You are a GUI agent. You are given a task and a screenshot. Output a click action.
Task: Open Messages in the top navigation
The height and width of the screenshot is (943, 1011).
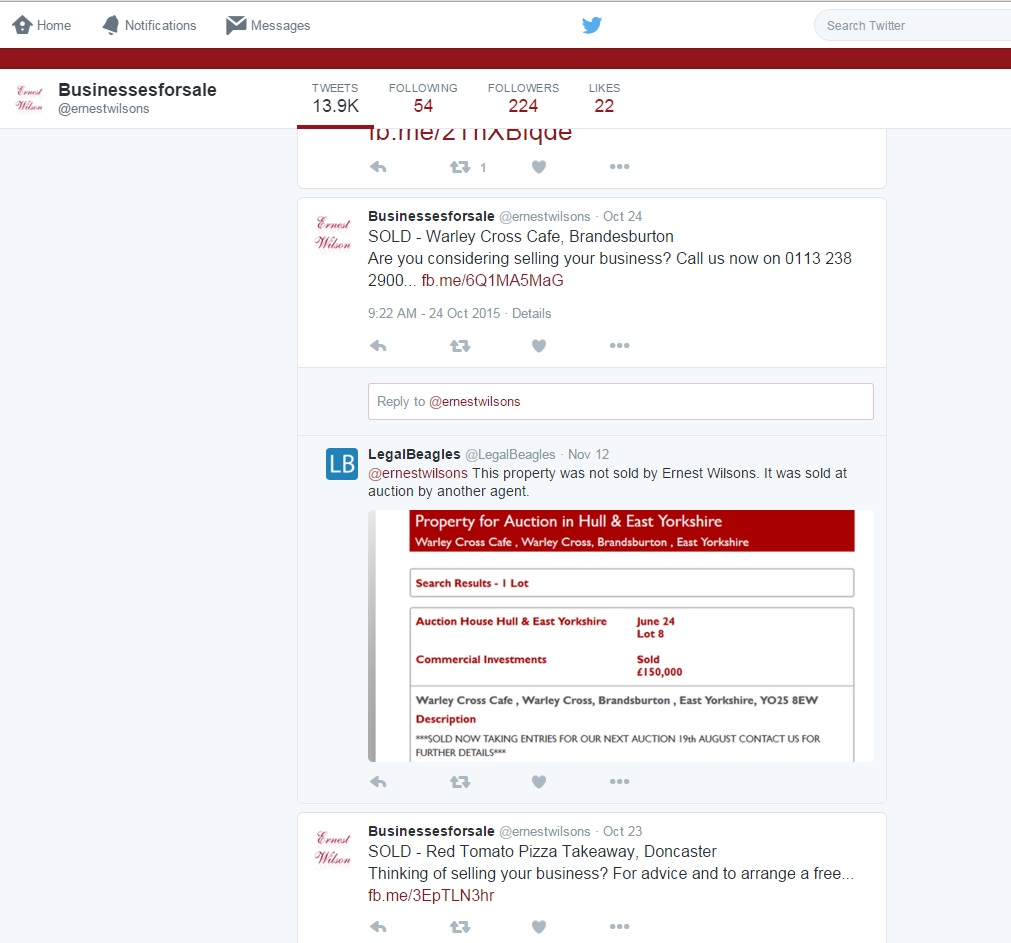(268, 25)
